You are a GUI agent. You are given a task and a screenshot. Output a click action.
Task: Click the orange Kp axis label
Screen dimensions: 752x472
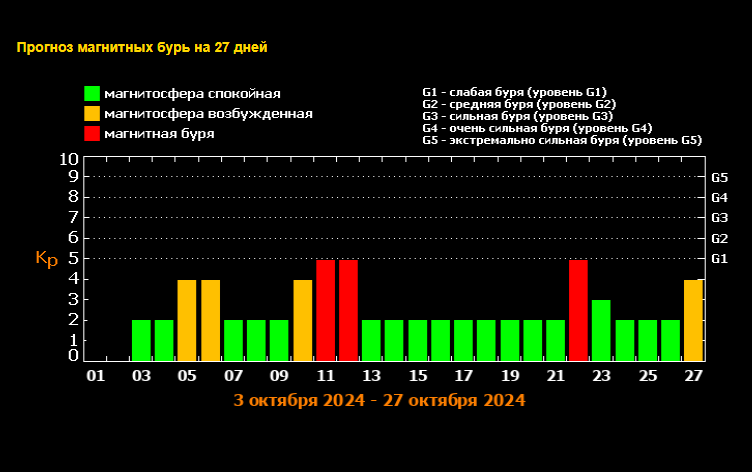(46, 259)
